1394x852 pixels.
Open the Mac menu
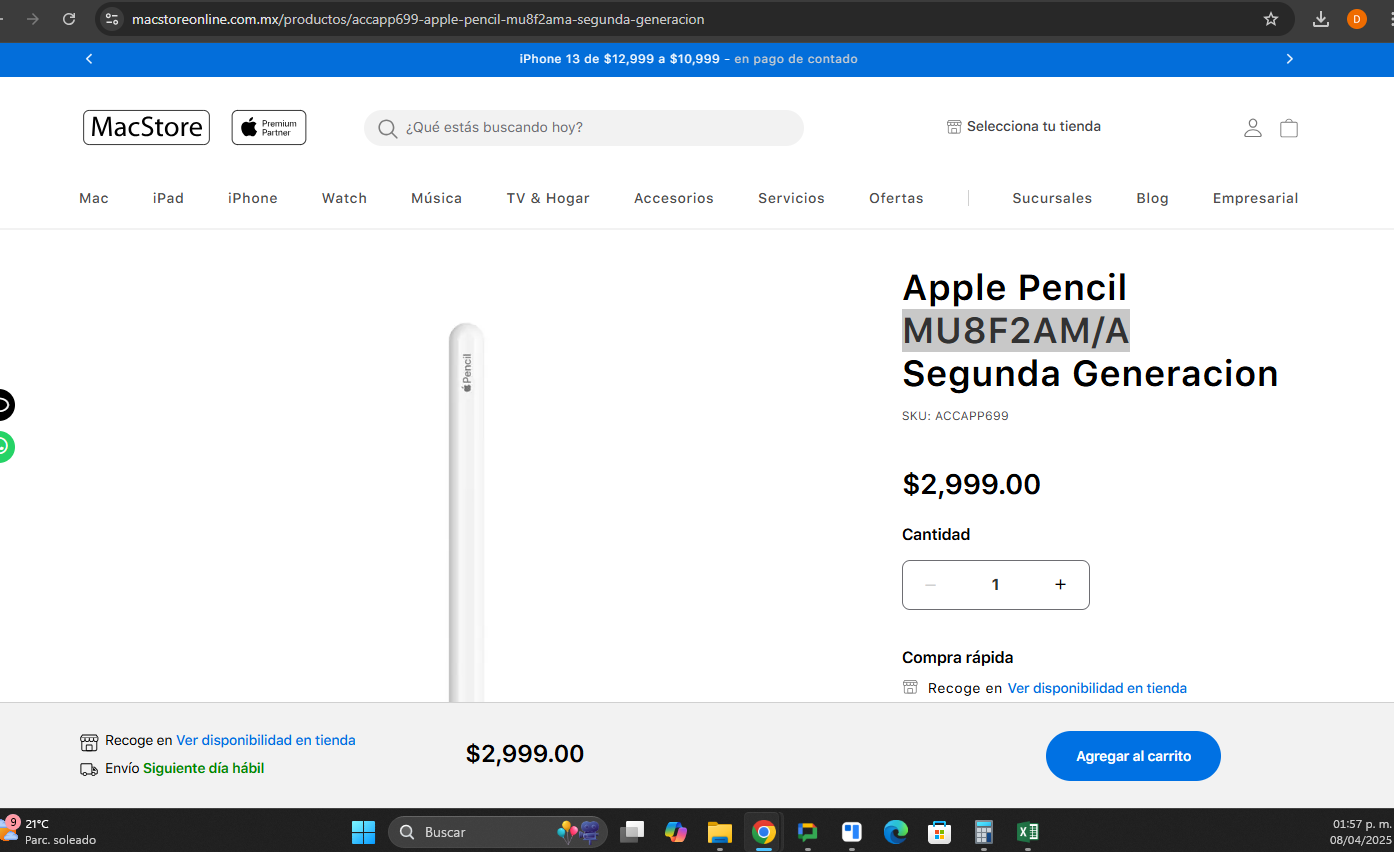(94, 198)
